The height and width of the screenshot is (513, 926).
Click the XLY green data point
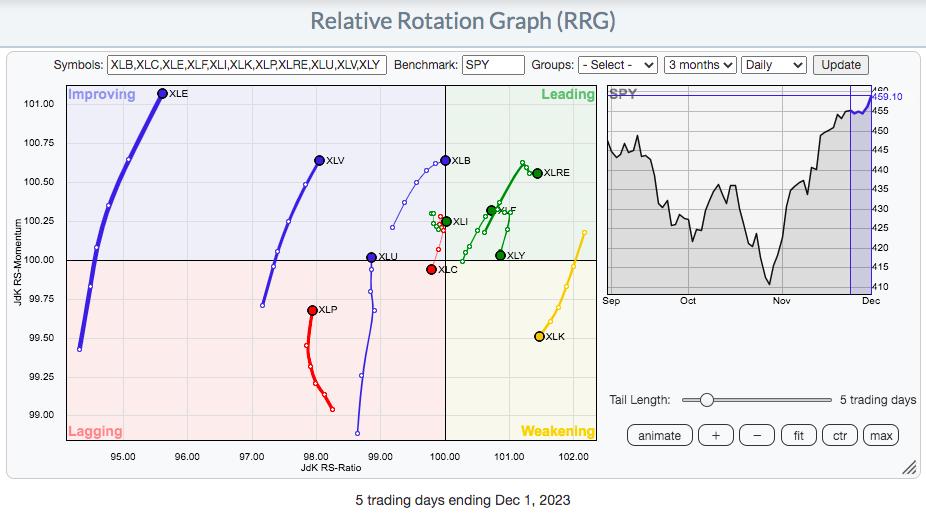(x=501, y=256)
